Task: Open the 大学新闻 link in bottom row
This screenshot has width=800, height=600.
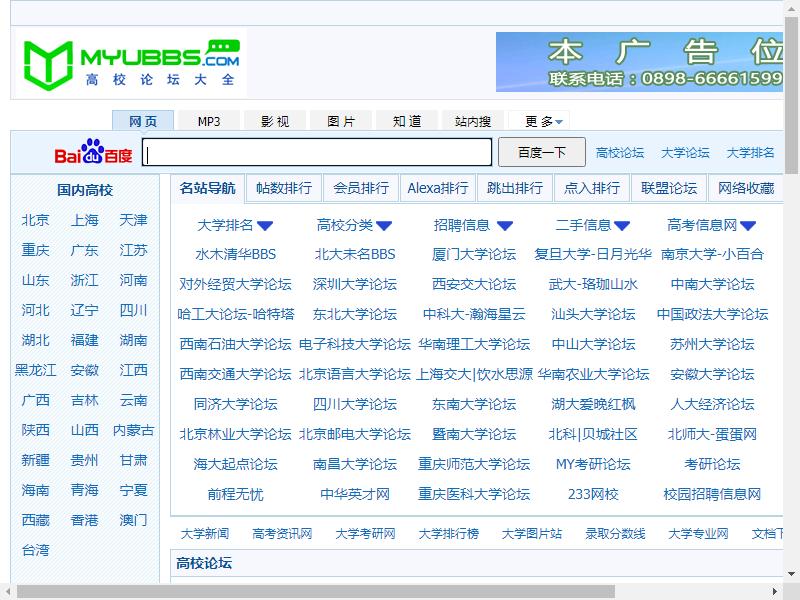Action: [205, 534]
